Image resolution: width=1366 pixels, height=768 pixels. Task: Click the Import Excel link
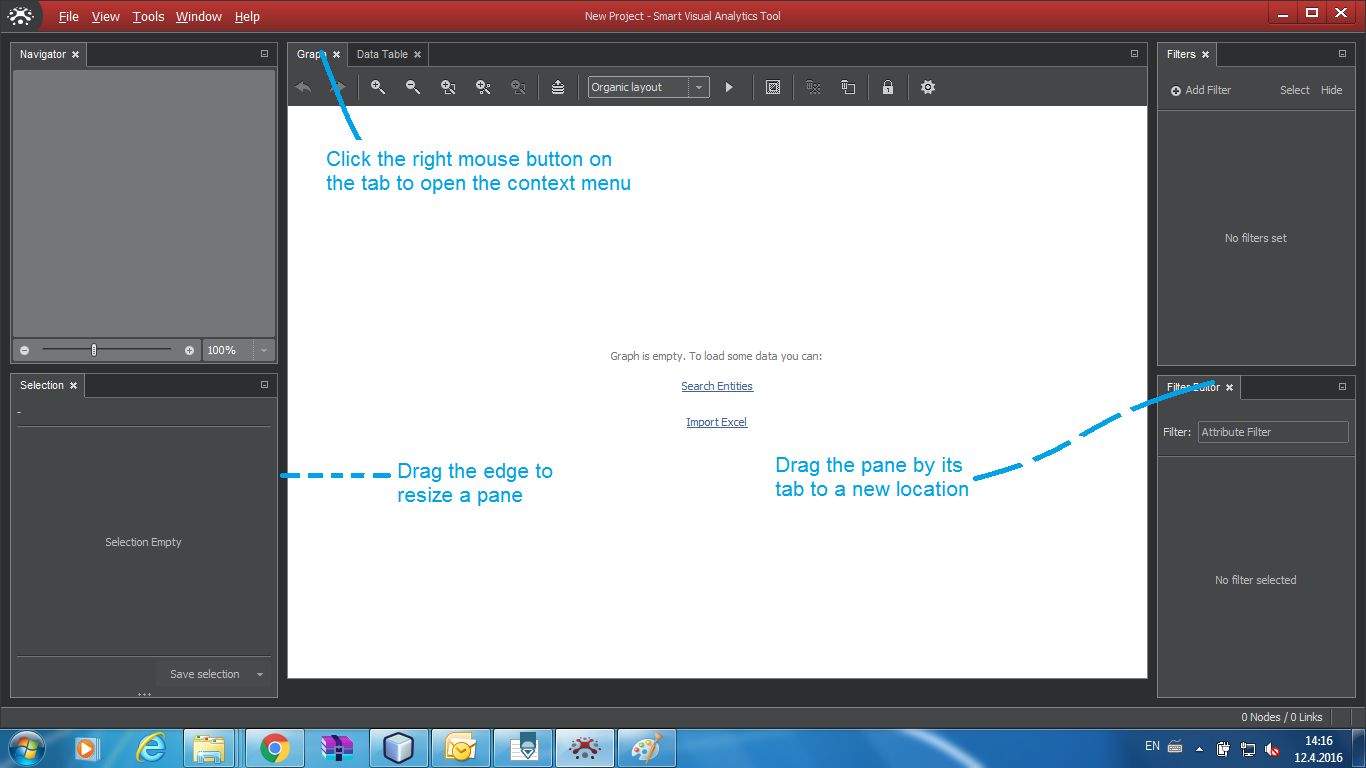click(x=716, y=422)
